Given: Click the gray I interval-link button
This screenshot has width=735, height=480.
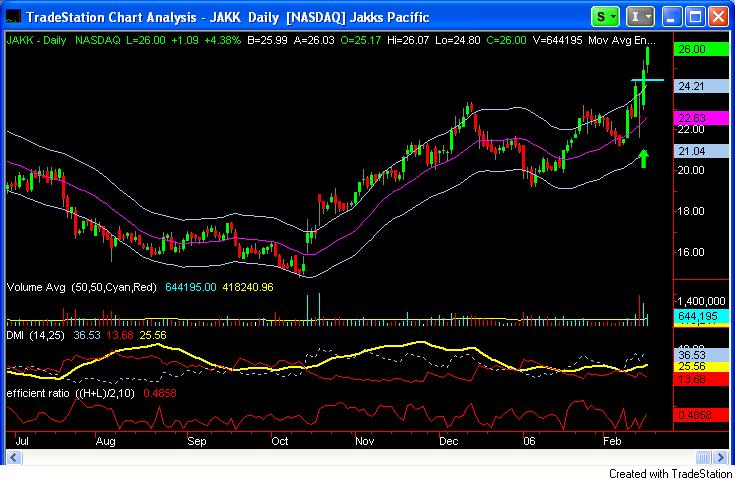Looking at the screenshot, I should (640, 17).
